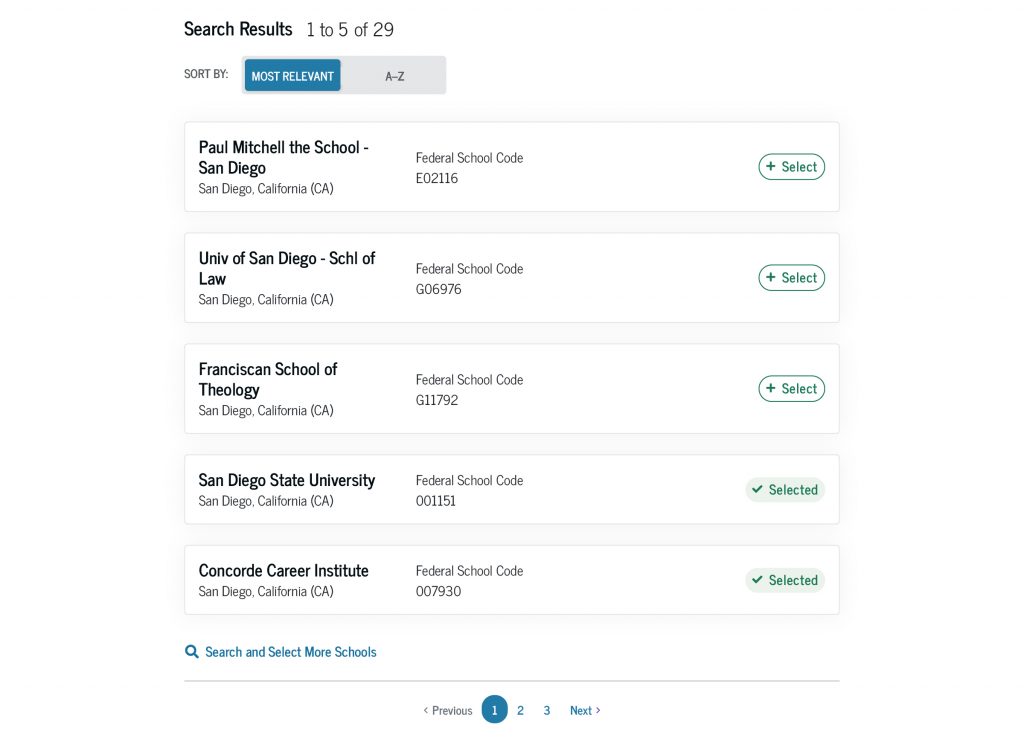1024x754 pixels.
Task: Click the plus icon for Franciscan School of Theology
Action: pos(771,388)
